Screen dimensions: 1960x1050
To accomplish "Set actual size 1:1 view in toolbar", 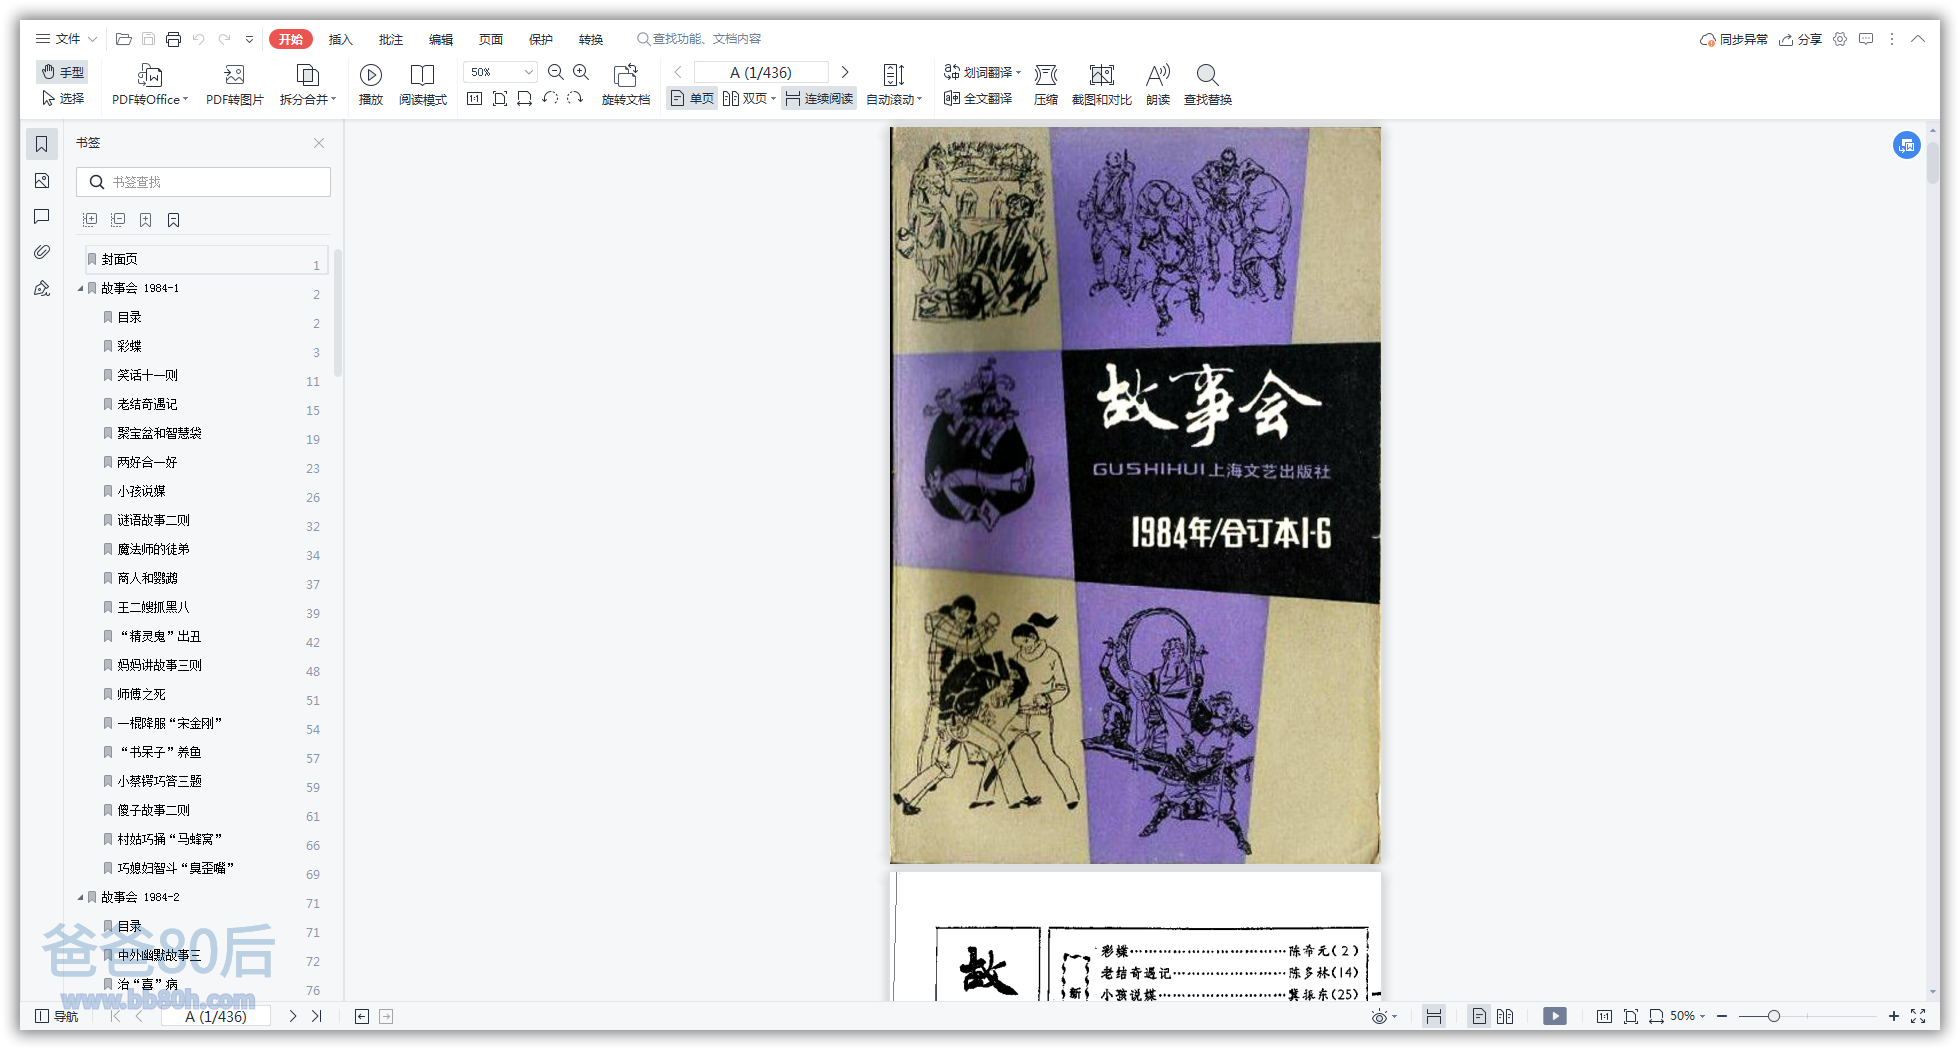I will point(474,98).
